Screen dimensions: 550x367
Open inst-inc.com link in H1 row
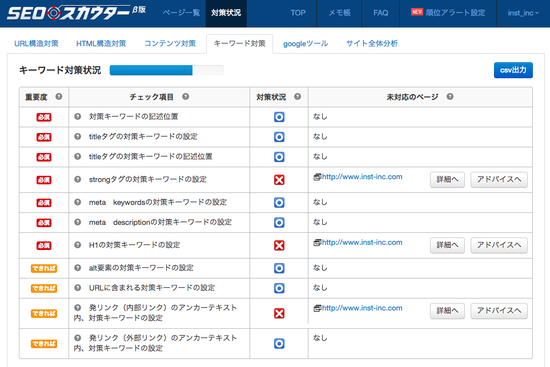(x=362, y=242)
